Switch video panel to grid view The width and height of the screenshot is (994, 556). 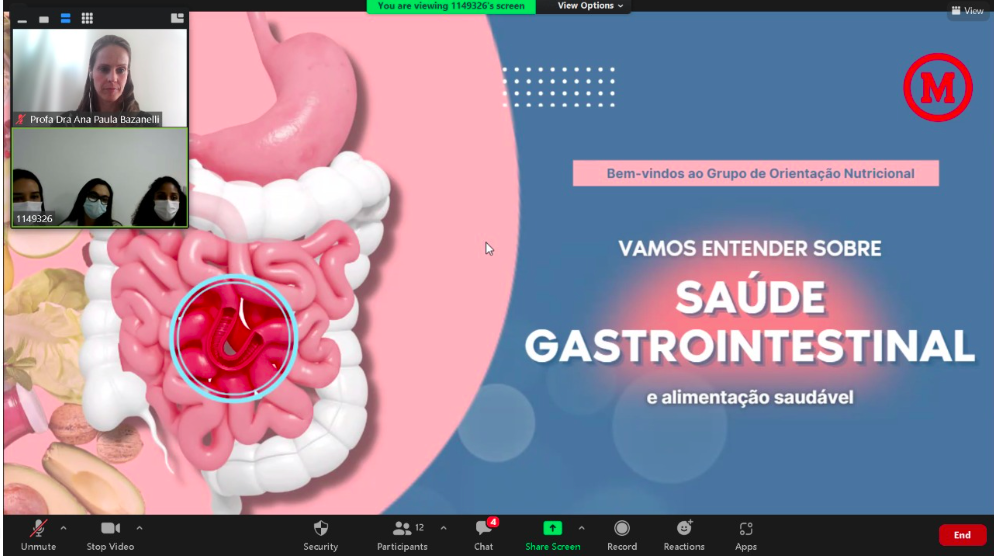pyautogui.click(x=87, y=18)
